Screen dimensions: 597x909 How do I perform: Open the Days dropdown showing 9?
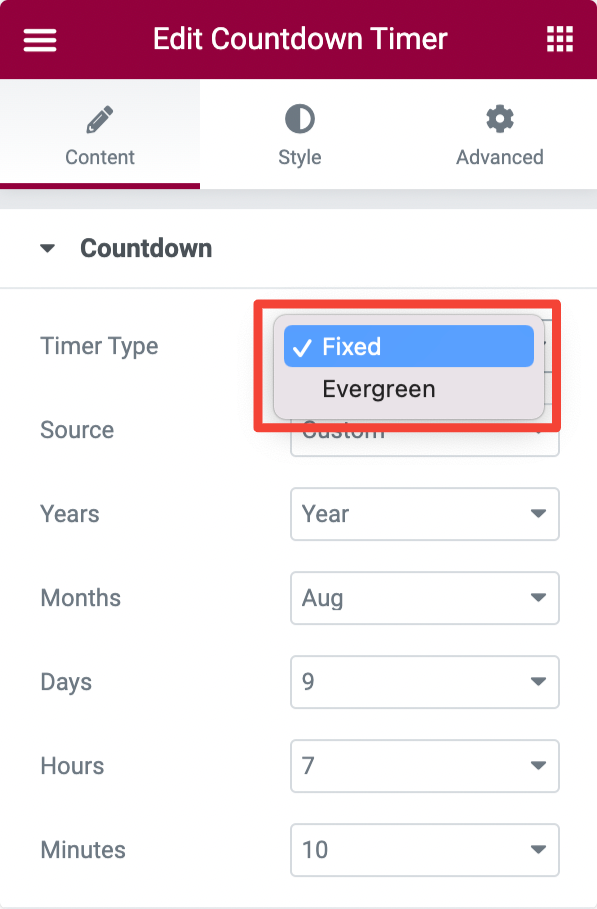coord(424,682)
